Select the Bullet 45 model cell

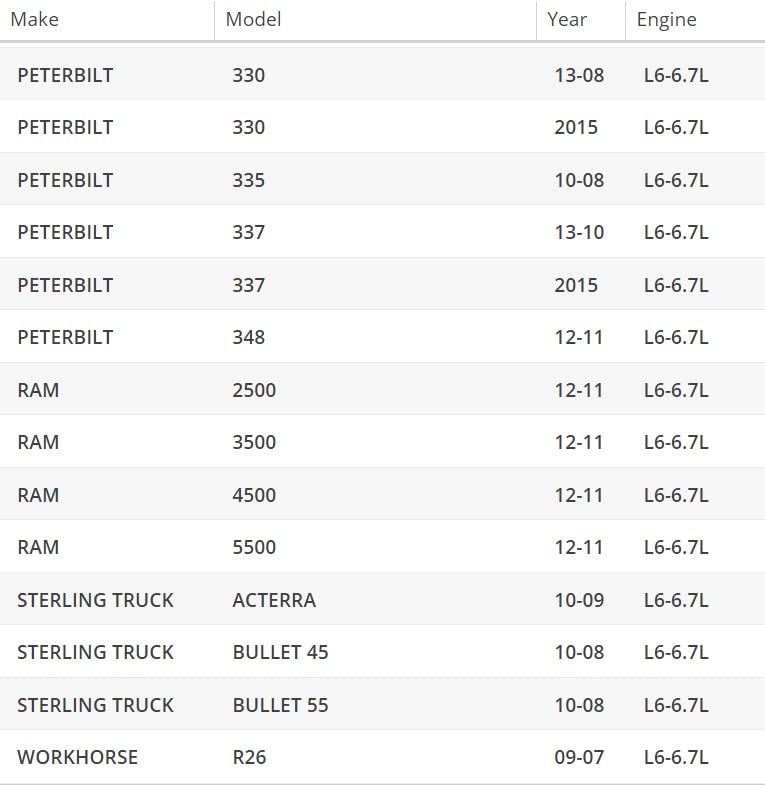(280, 652)
